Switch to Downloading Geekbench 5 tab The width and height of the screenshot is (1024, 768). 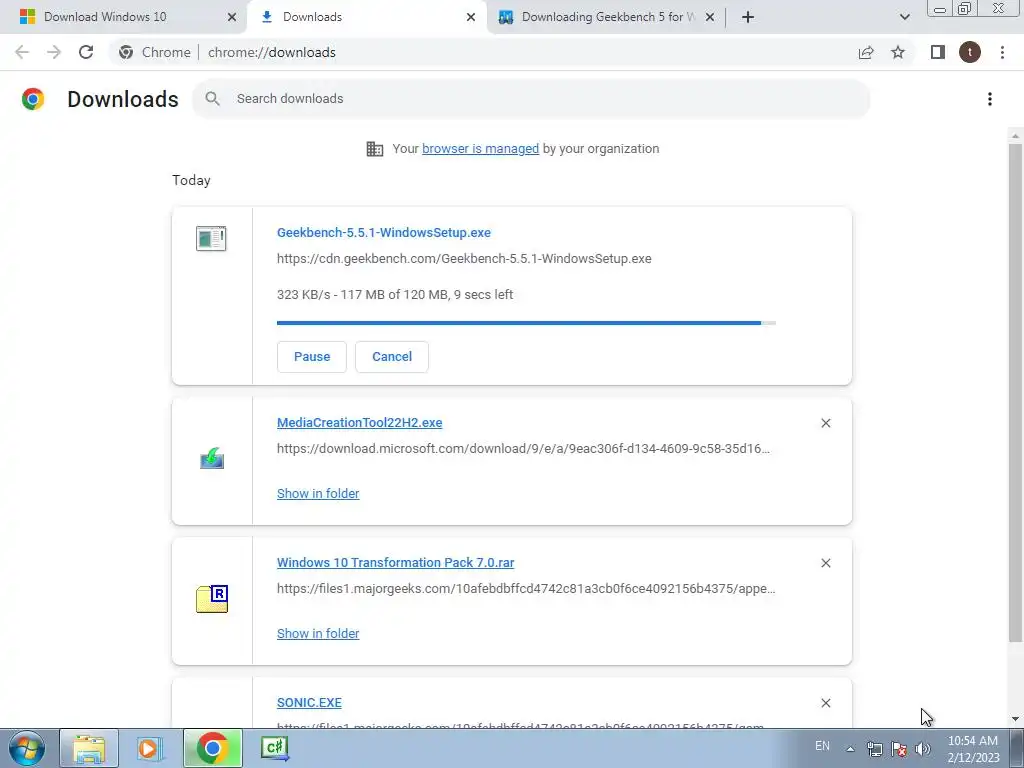(x=605, y=17)
